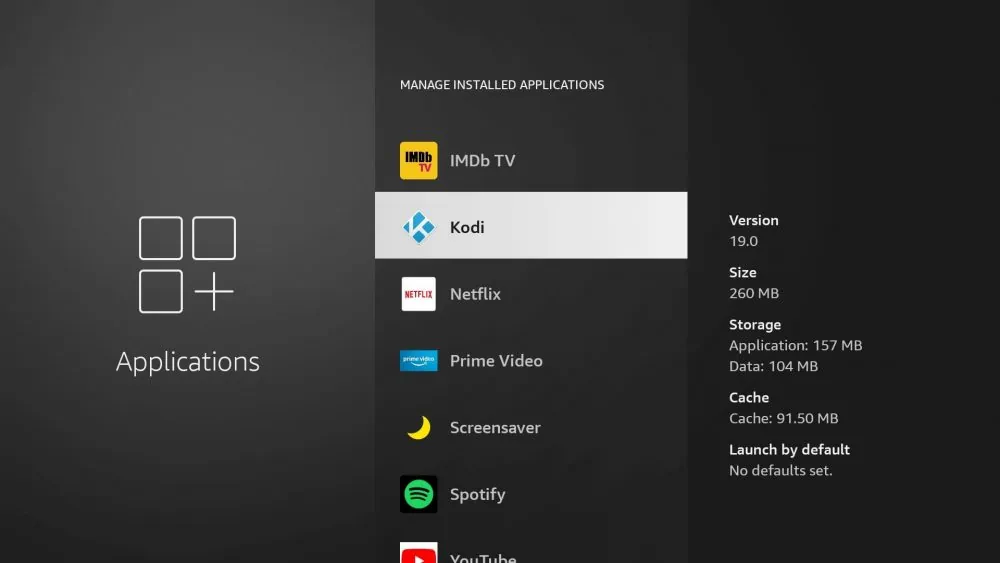Select the Prime Video app icon
The height and width of the screenshot is (563, 1000).
(x=418, y=361)
